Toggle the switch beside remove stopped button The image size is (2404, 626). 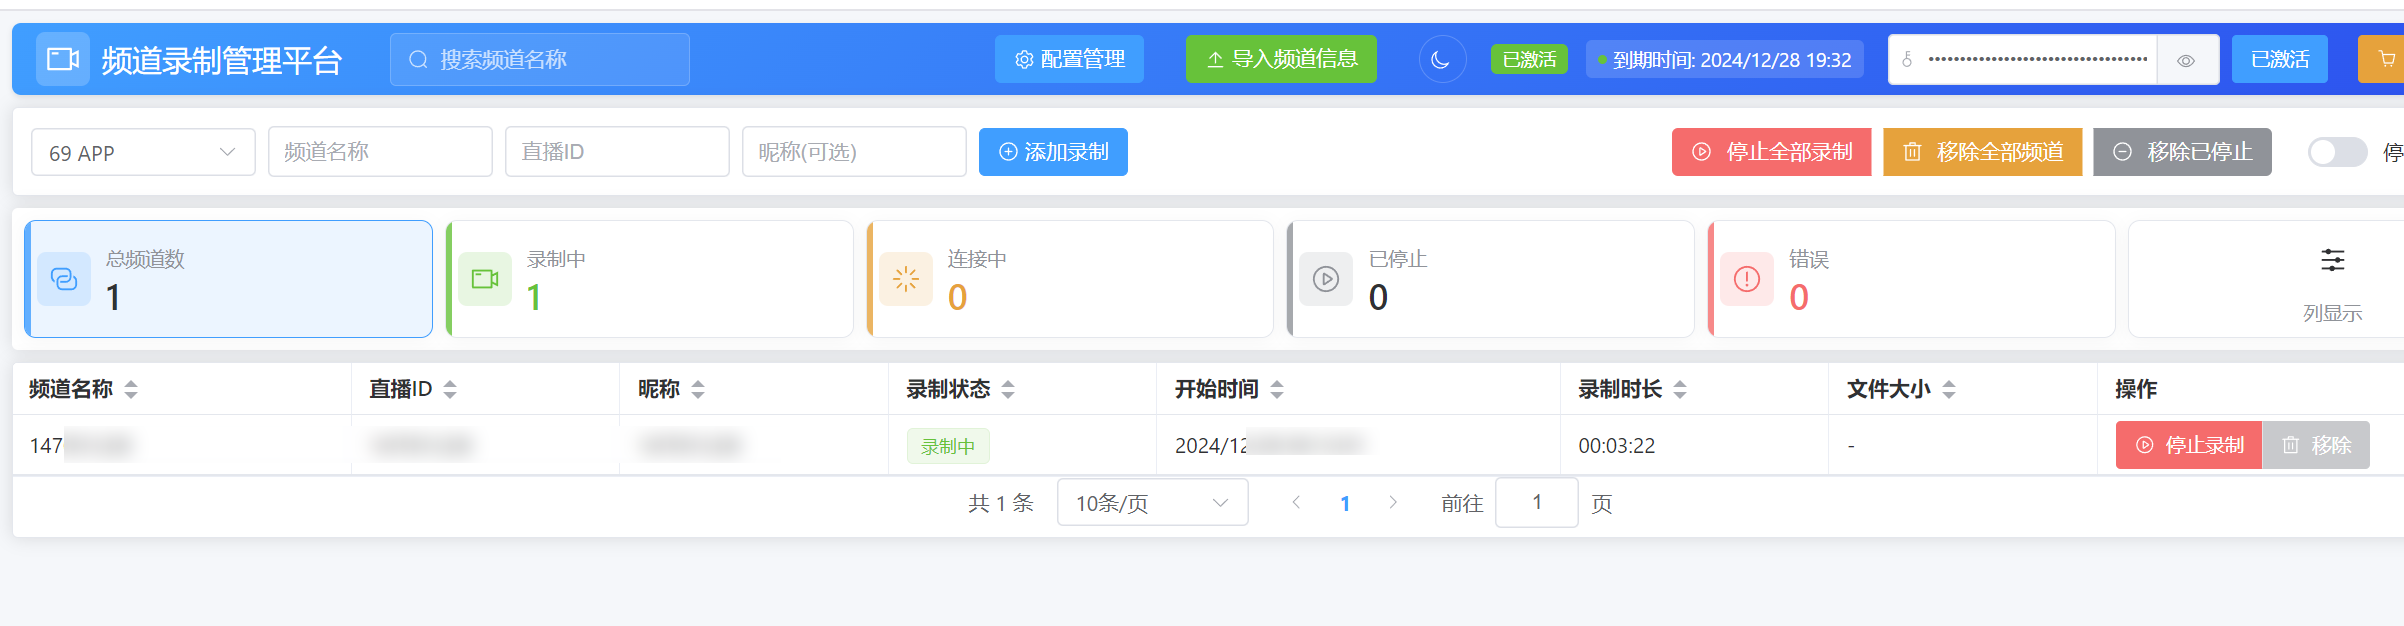(2336, 152)
